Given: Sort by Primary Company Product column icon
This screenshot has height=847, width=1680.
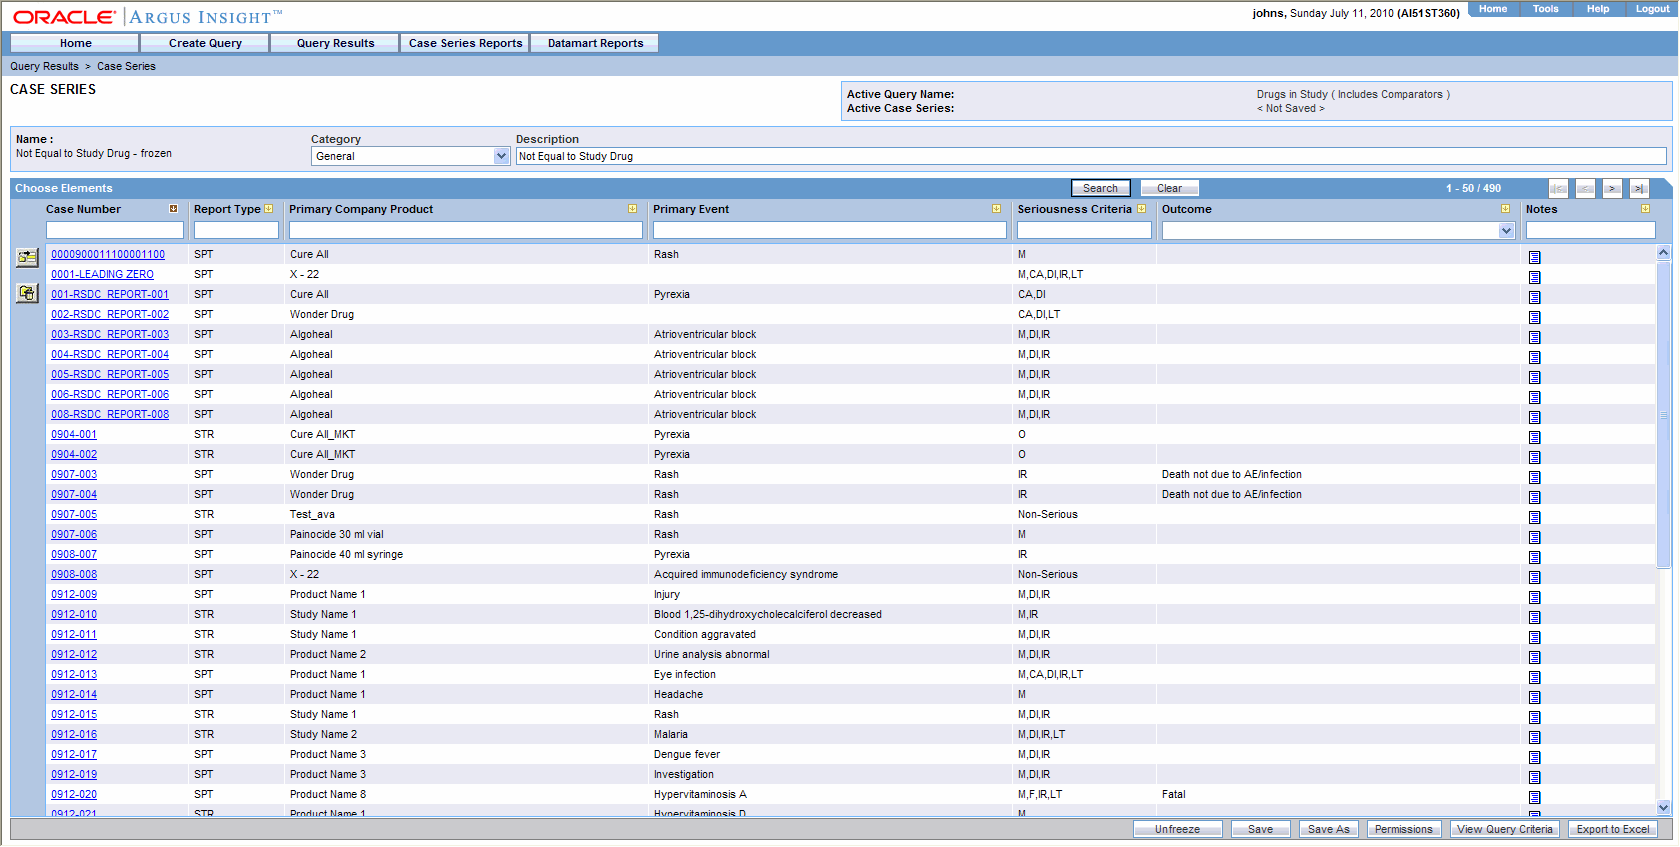Looking at the screenshot, I should [x=632, y=209].
